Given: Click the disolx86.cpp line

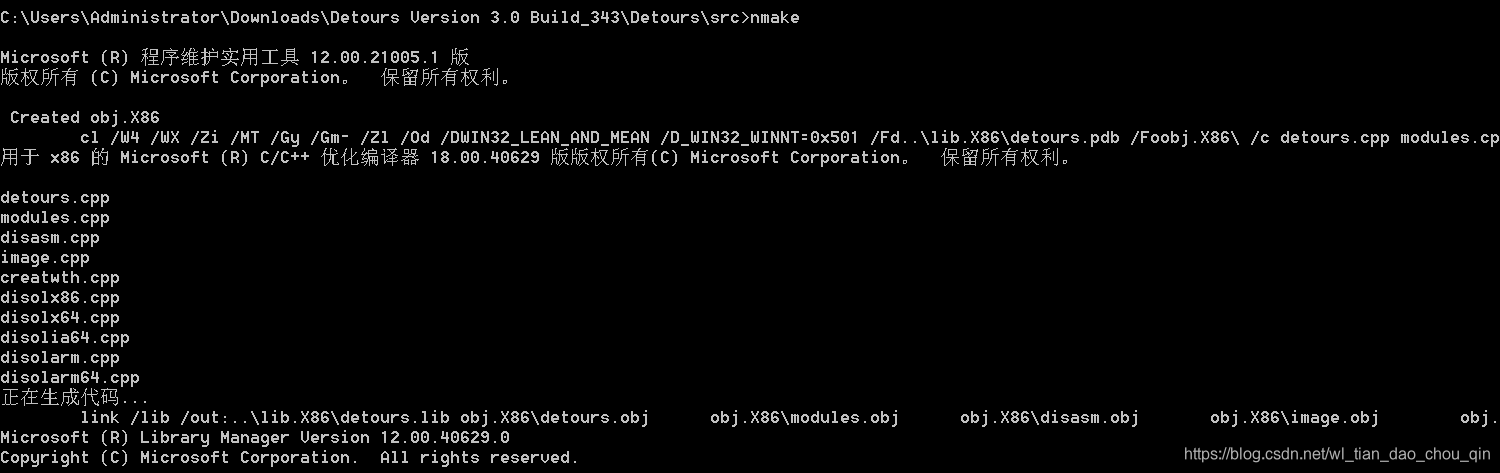Looking at the screenshot, I should [60, 298].
